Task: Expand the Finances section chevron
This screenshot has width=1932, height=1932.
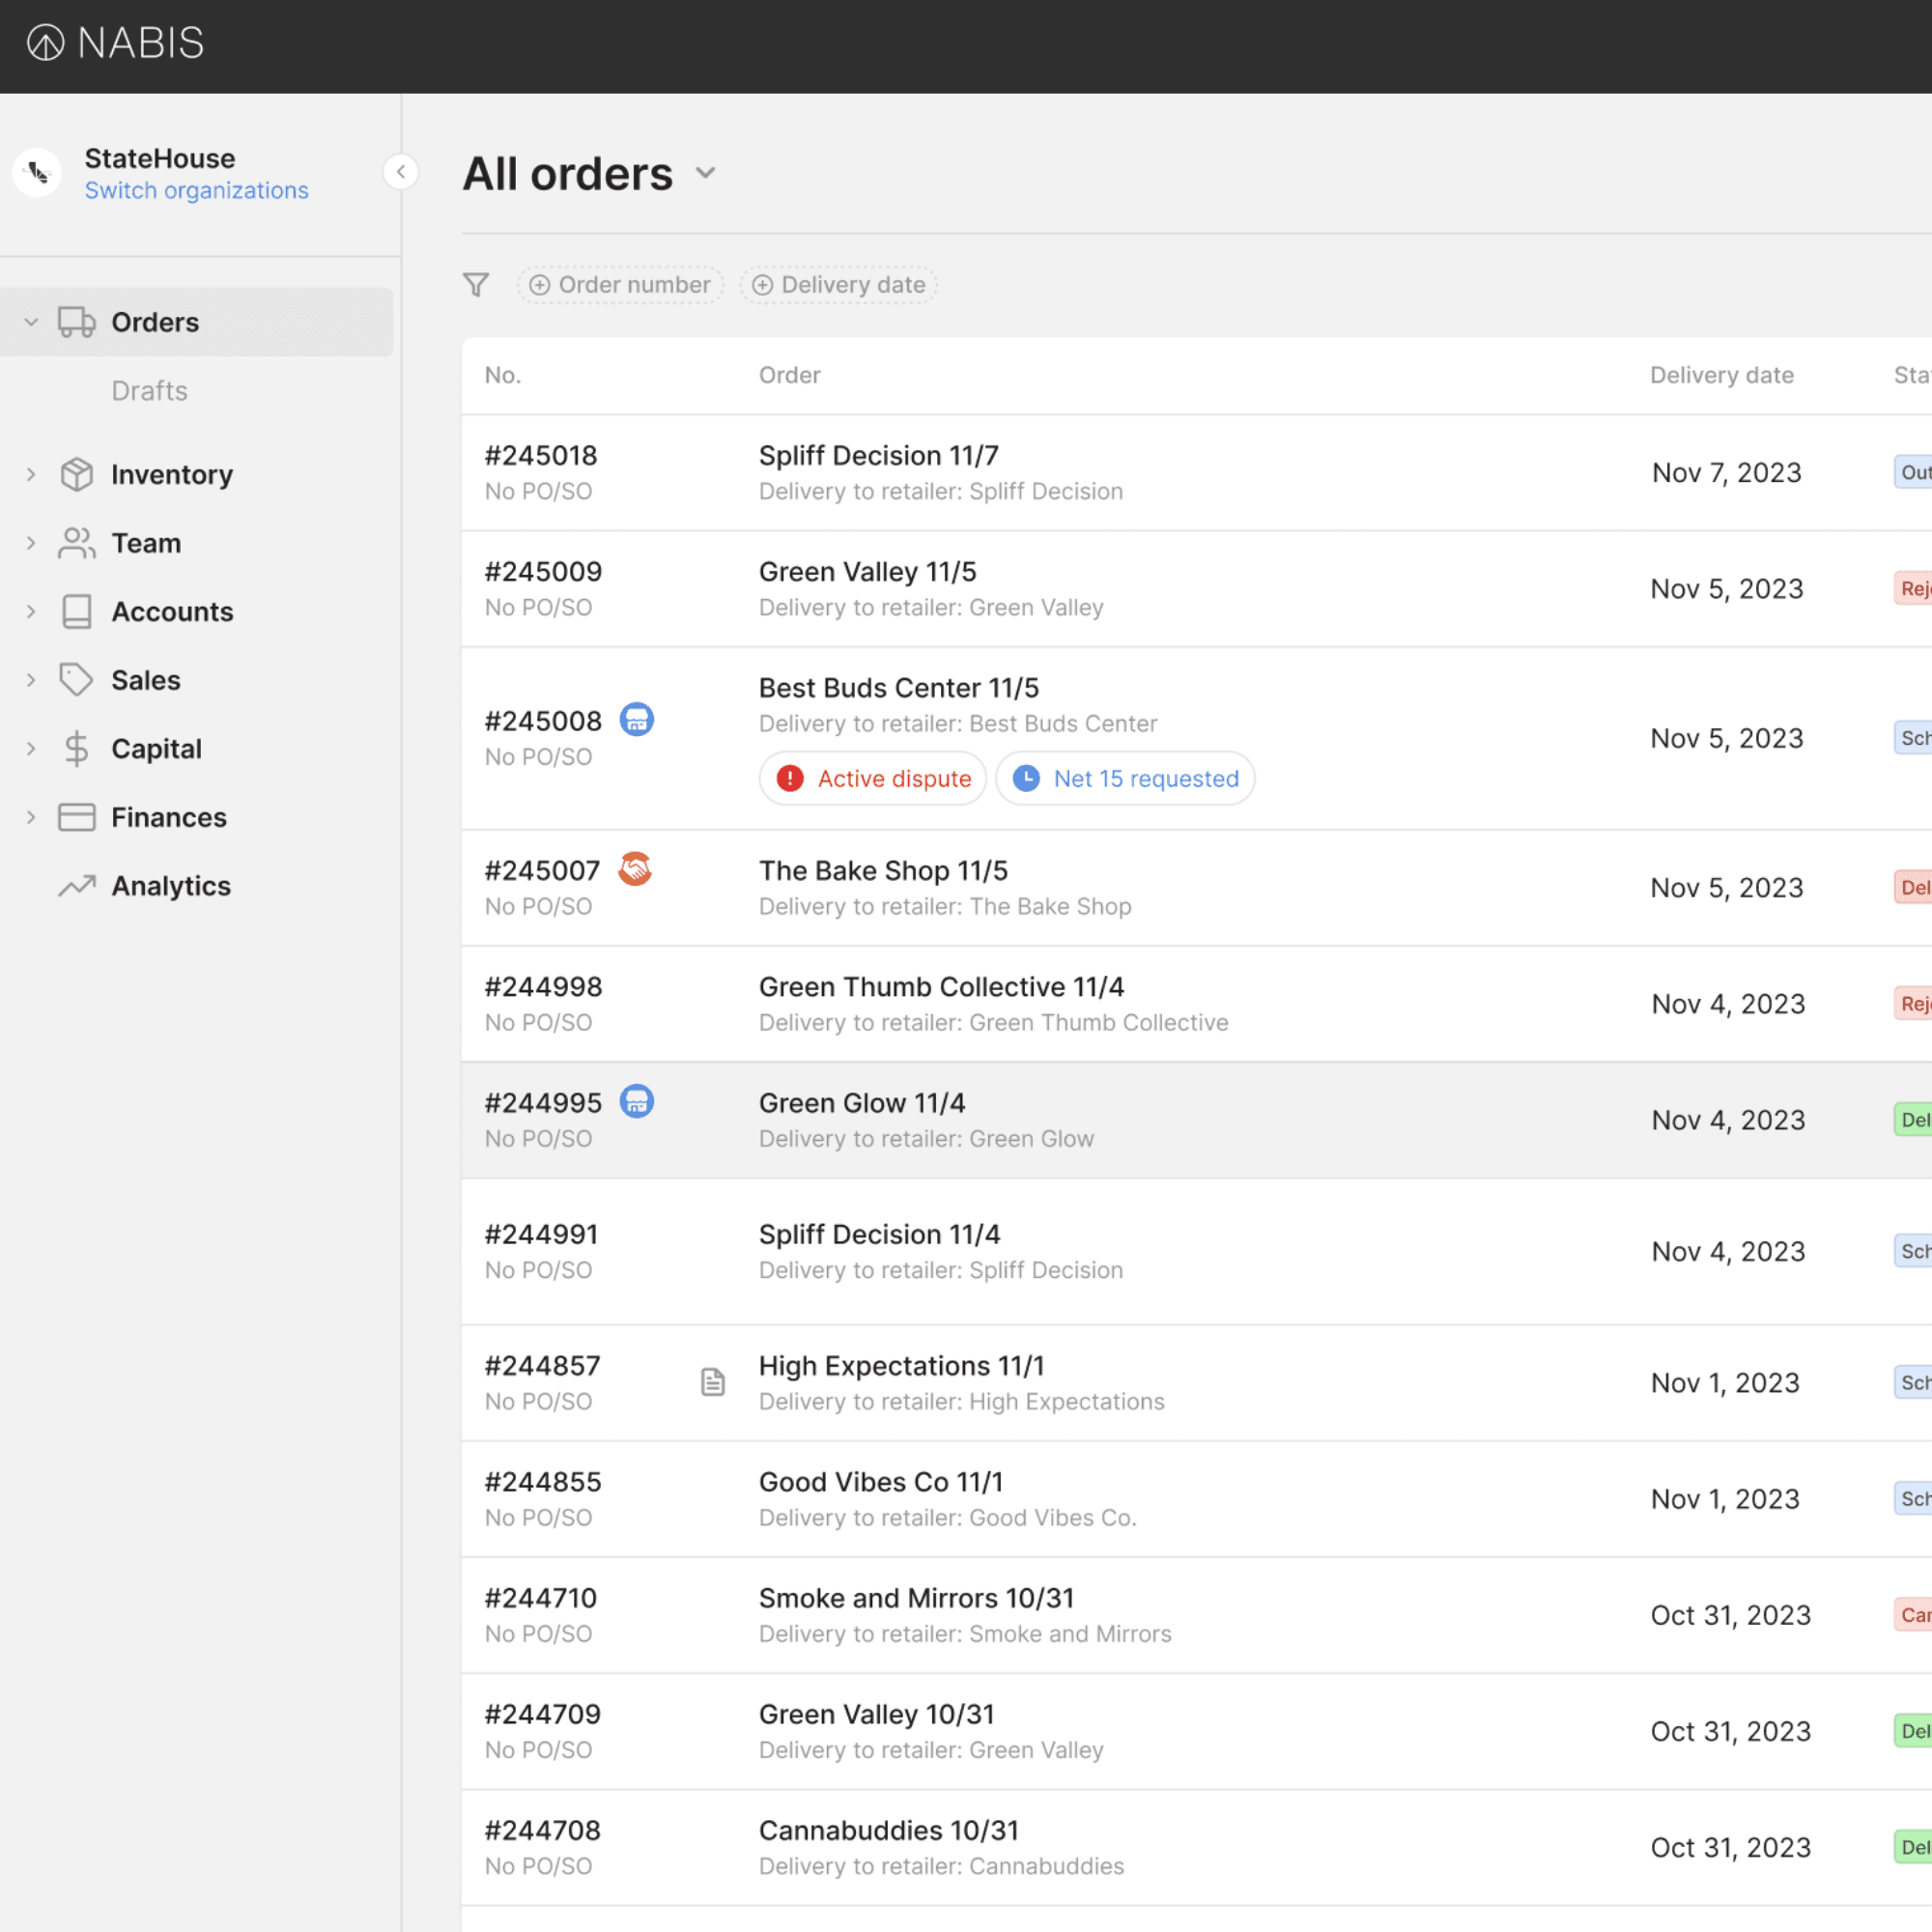Action: (x=31, y=817)
